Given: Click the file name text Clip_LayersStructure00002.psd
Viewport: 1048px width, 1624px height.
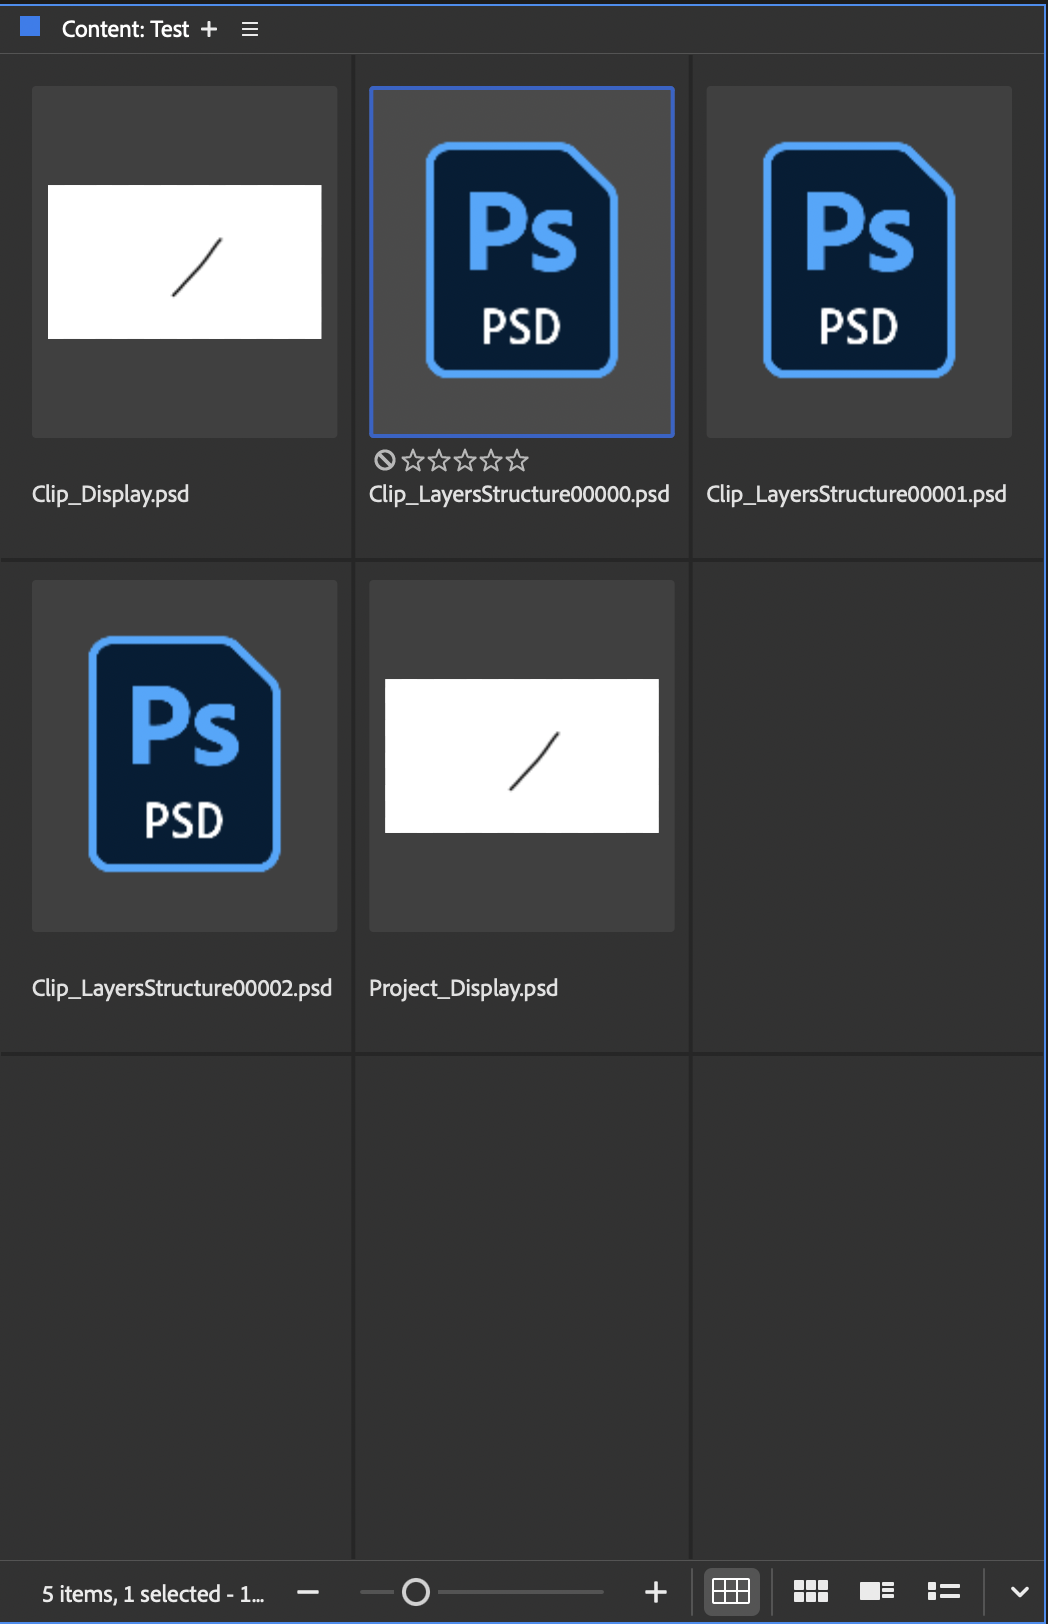Looking at the screenshot, I should [182, 988].
